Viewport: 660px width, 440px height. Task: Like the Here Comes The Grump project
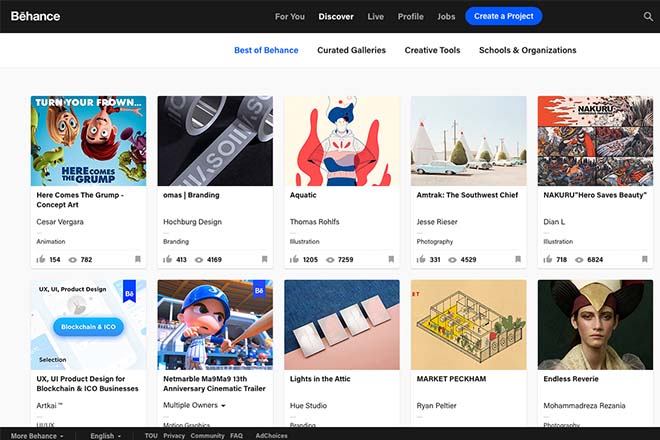pyautogui.click(x=41, y=259)
